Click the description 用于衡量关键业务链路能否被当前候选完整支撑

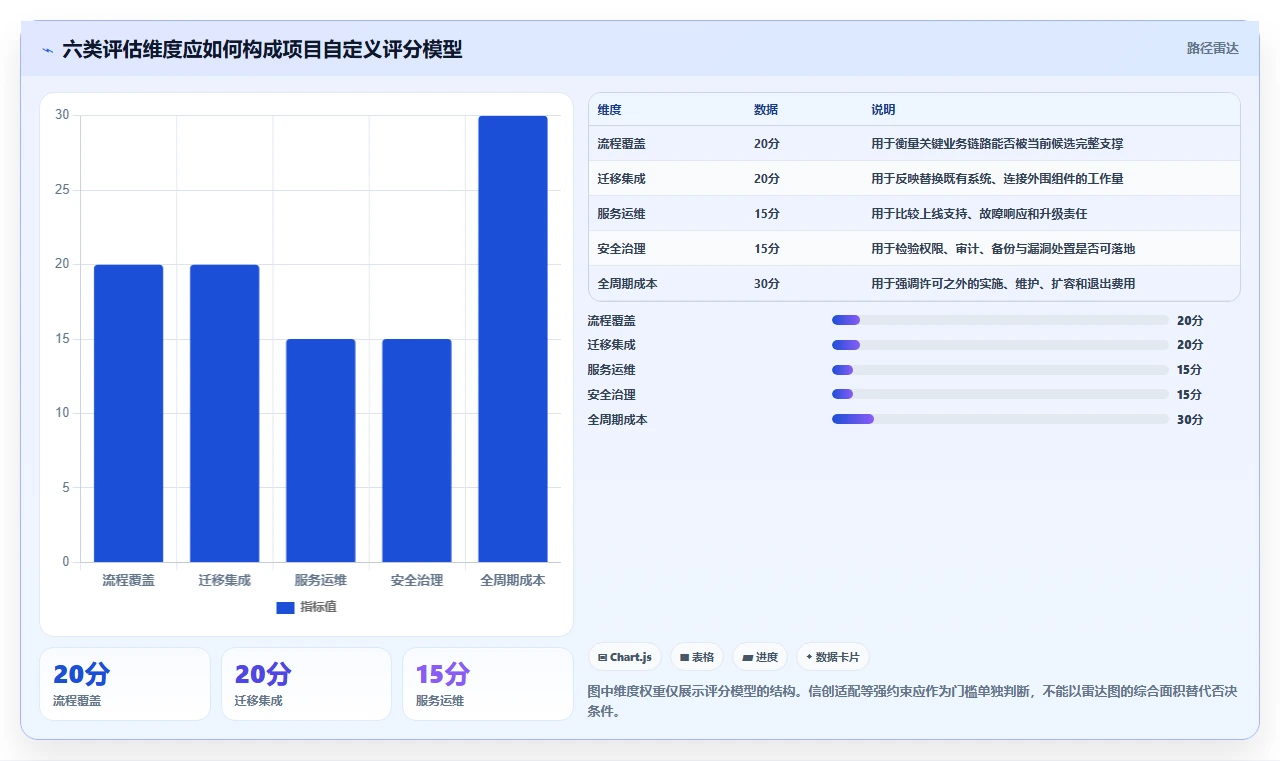(997, 144)
